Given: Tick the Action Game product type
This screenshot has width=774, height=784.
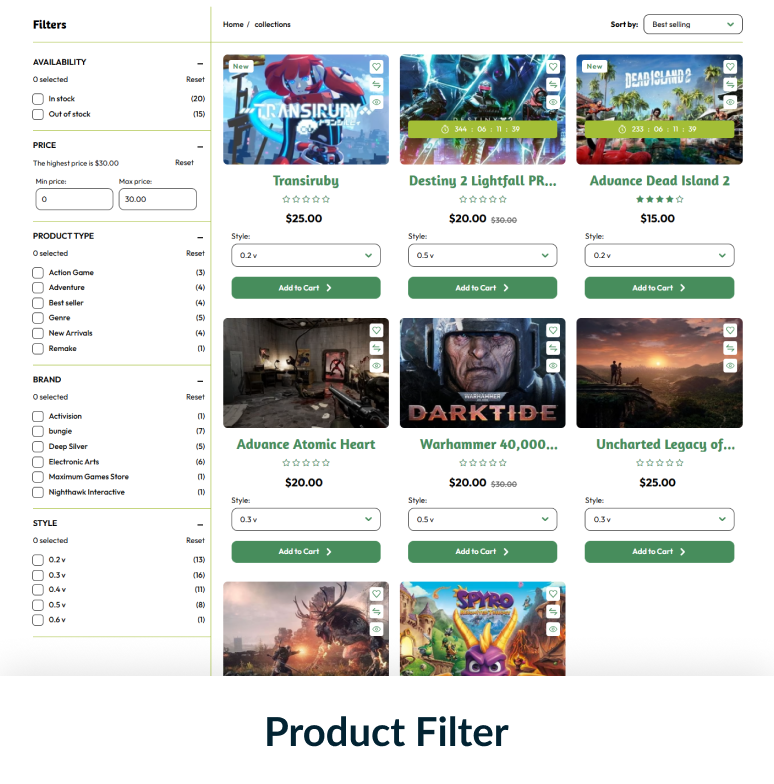Looking at the screenshot, I should coord(38,273).
